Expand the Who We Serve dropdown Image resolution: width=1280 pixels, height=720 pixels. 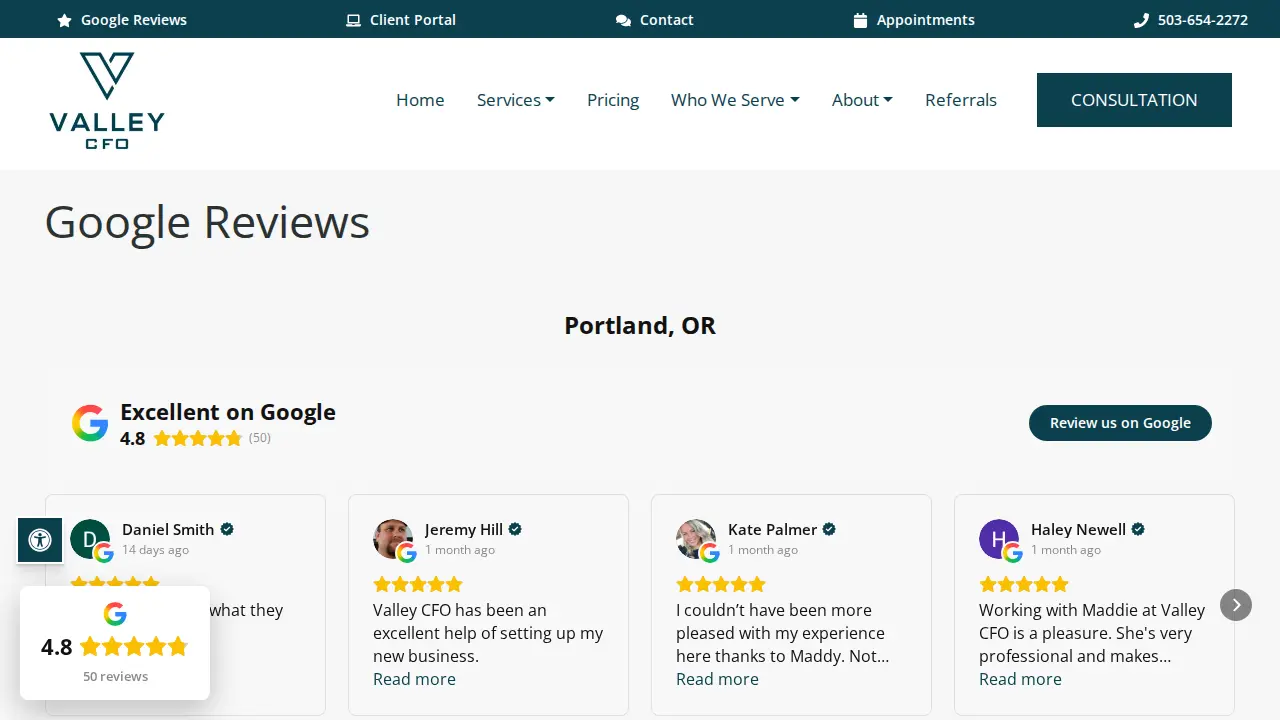(735, 100)
